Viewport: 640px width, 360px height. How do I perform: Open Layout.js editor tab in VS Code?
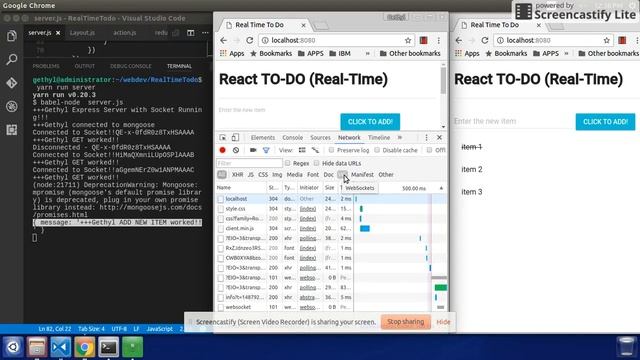click(82, 33)
